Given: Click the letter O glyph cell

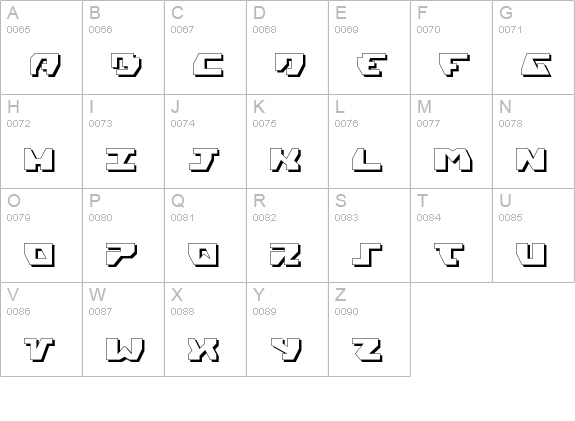Looking at the screenshot, I should coord(41,235).
